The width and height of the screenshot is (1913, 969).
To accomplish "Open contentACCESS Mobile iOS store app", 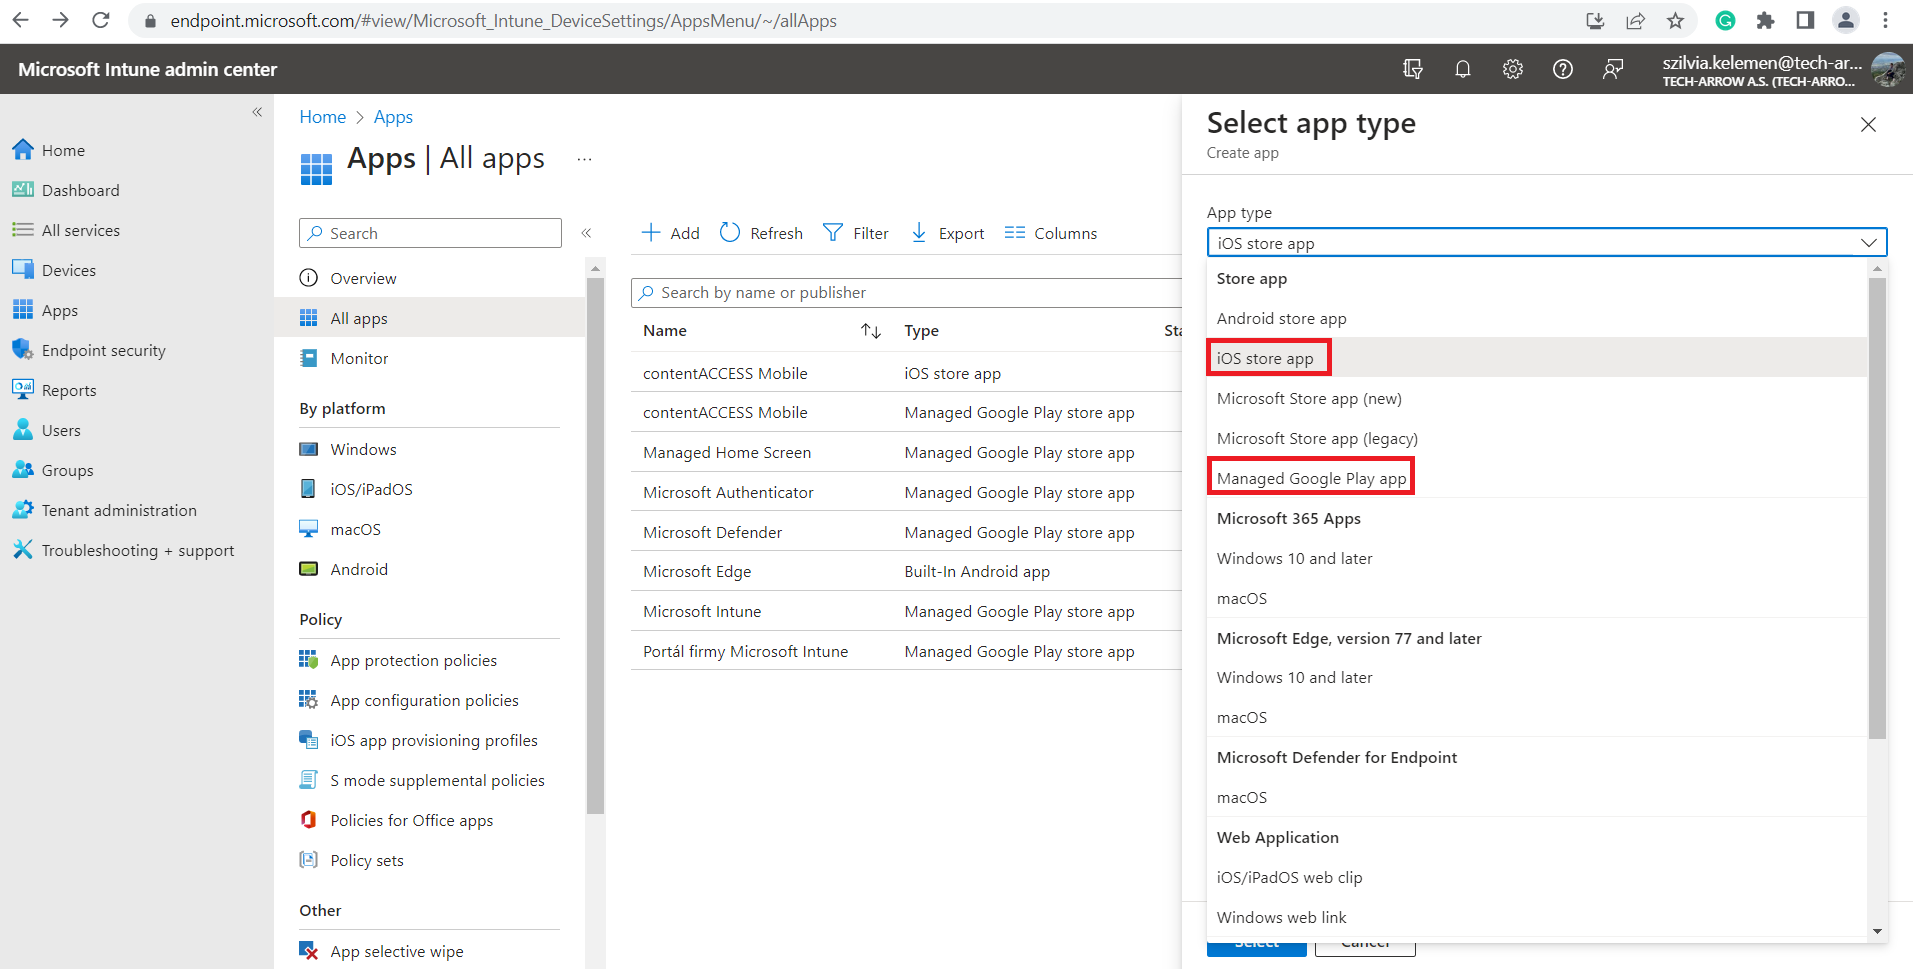I will [725, 373].
